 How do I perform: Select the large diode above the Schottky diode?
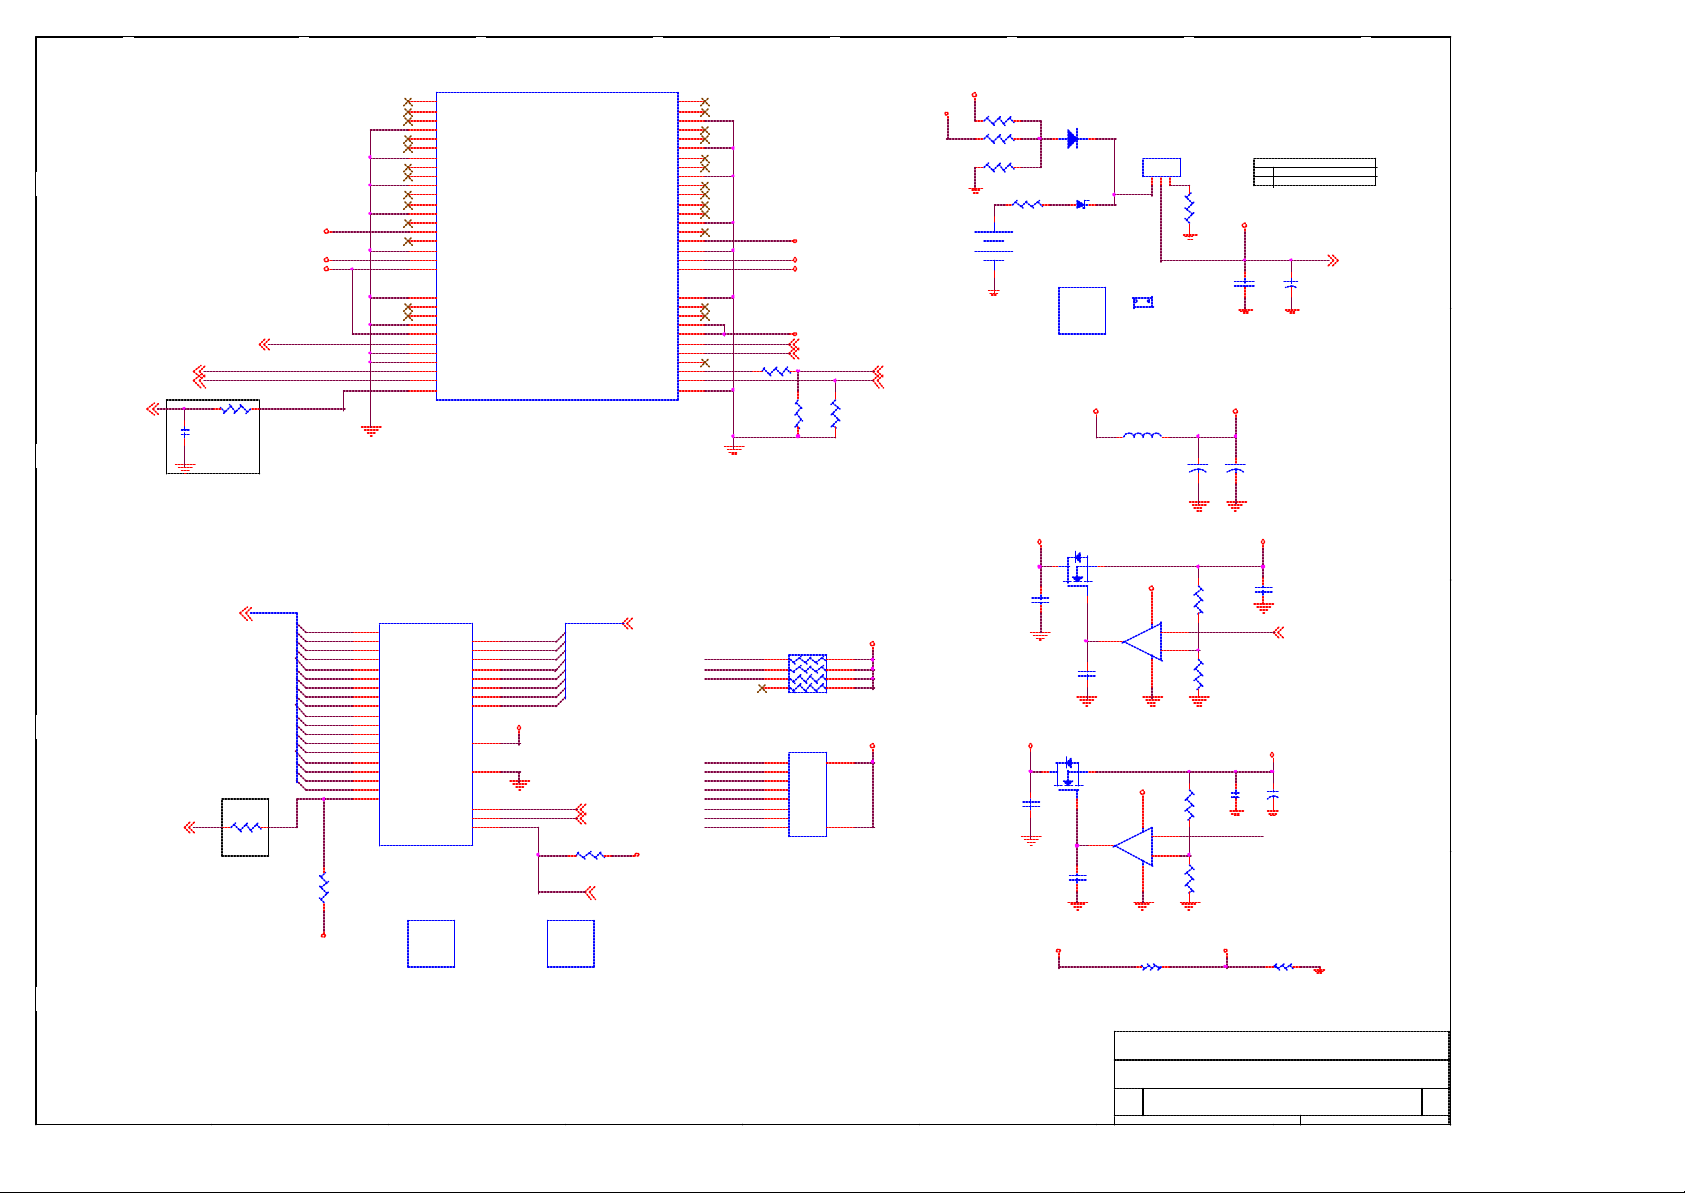(1073, 139)
